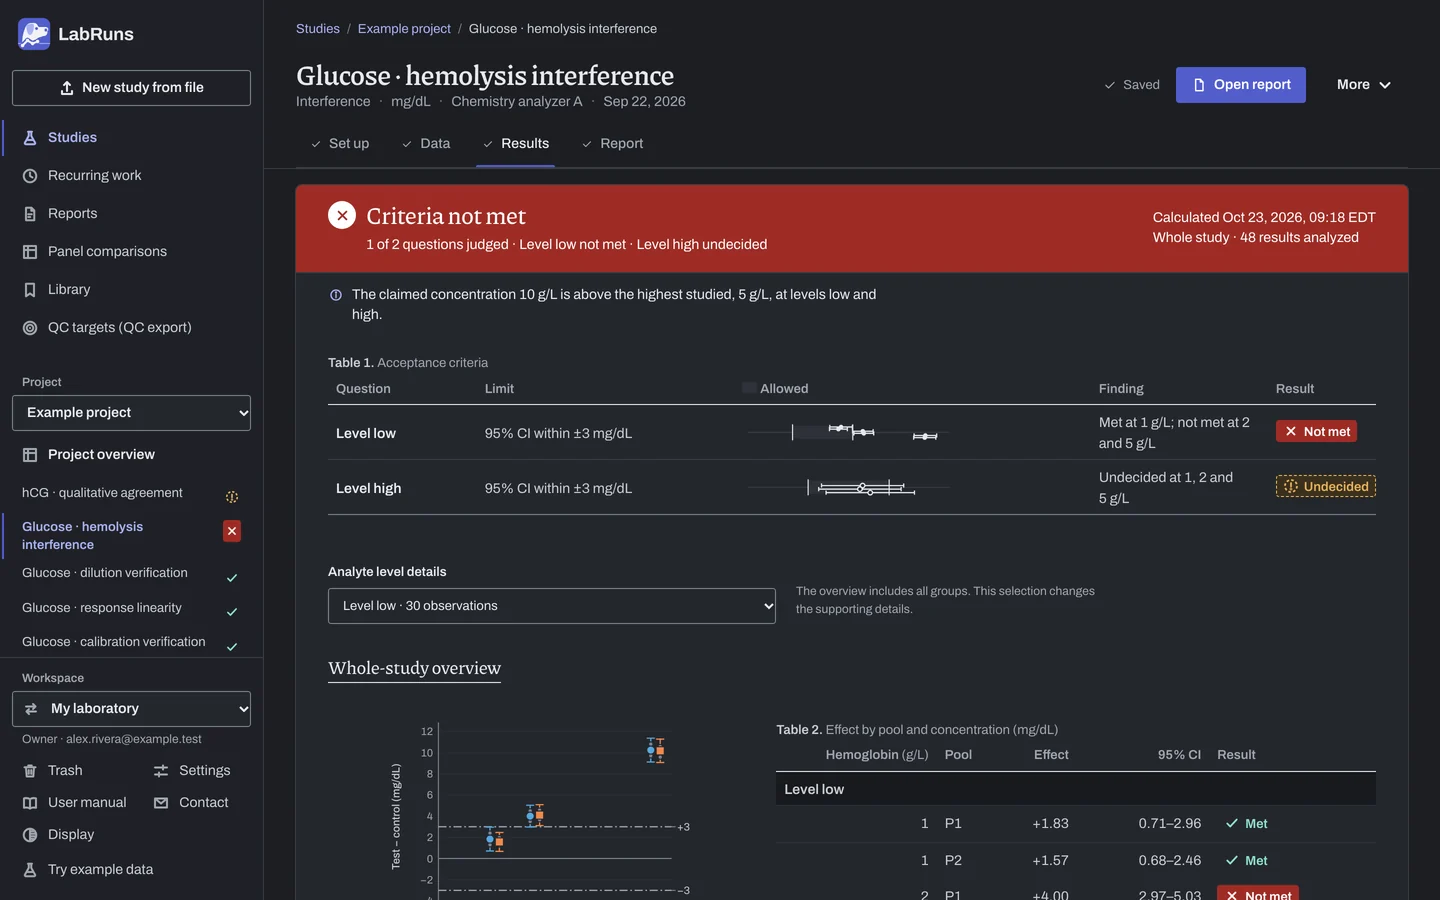Click the Reports document icon
1440x900 pixels.
(30, 214)
